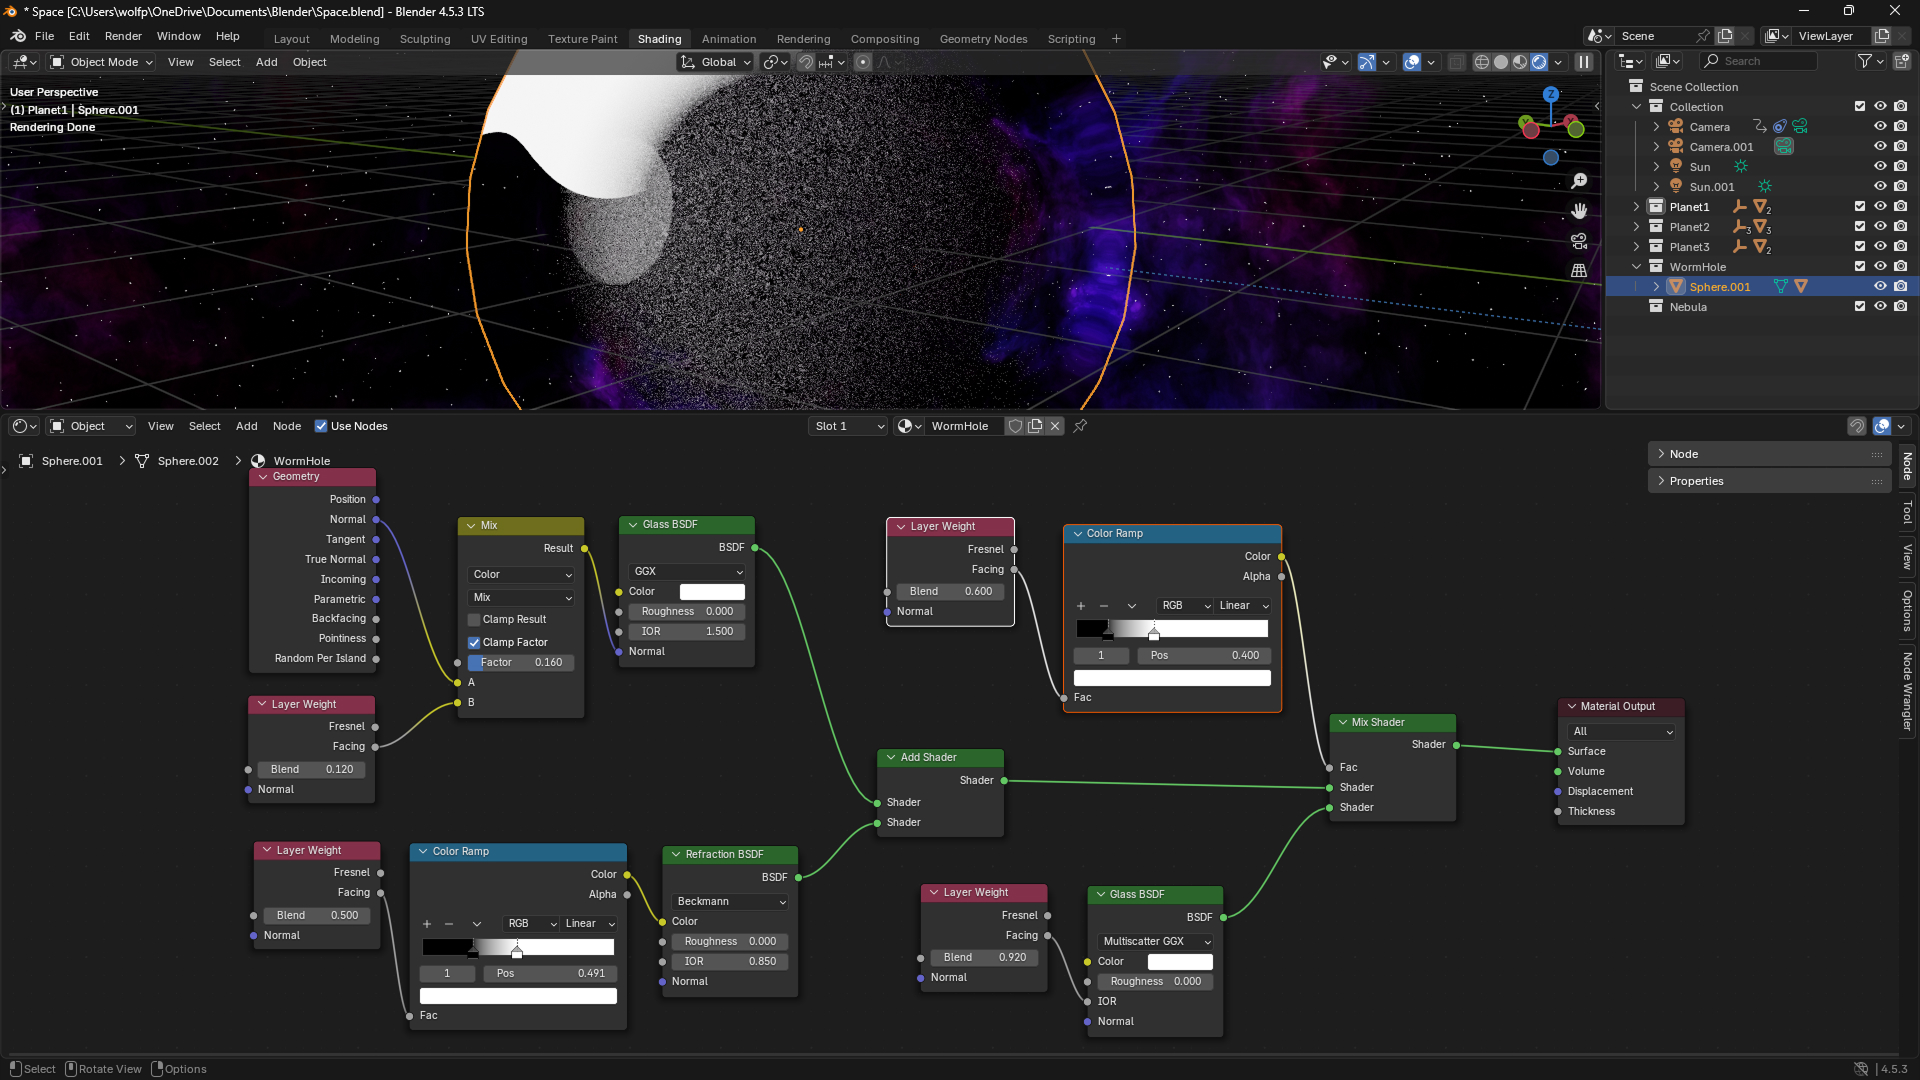This screenshot has width=1920, height=1080.
Task: Click the zoom magnifier icon in viewport
Action: click(x=1579, y=181)
